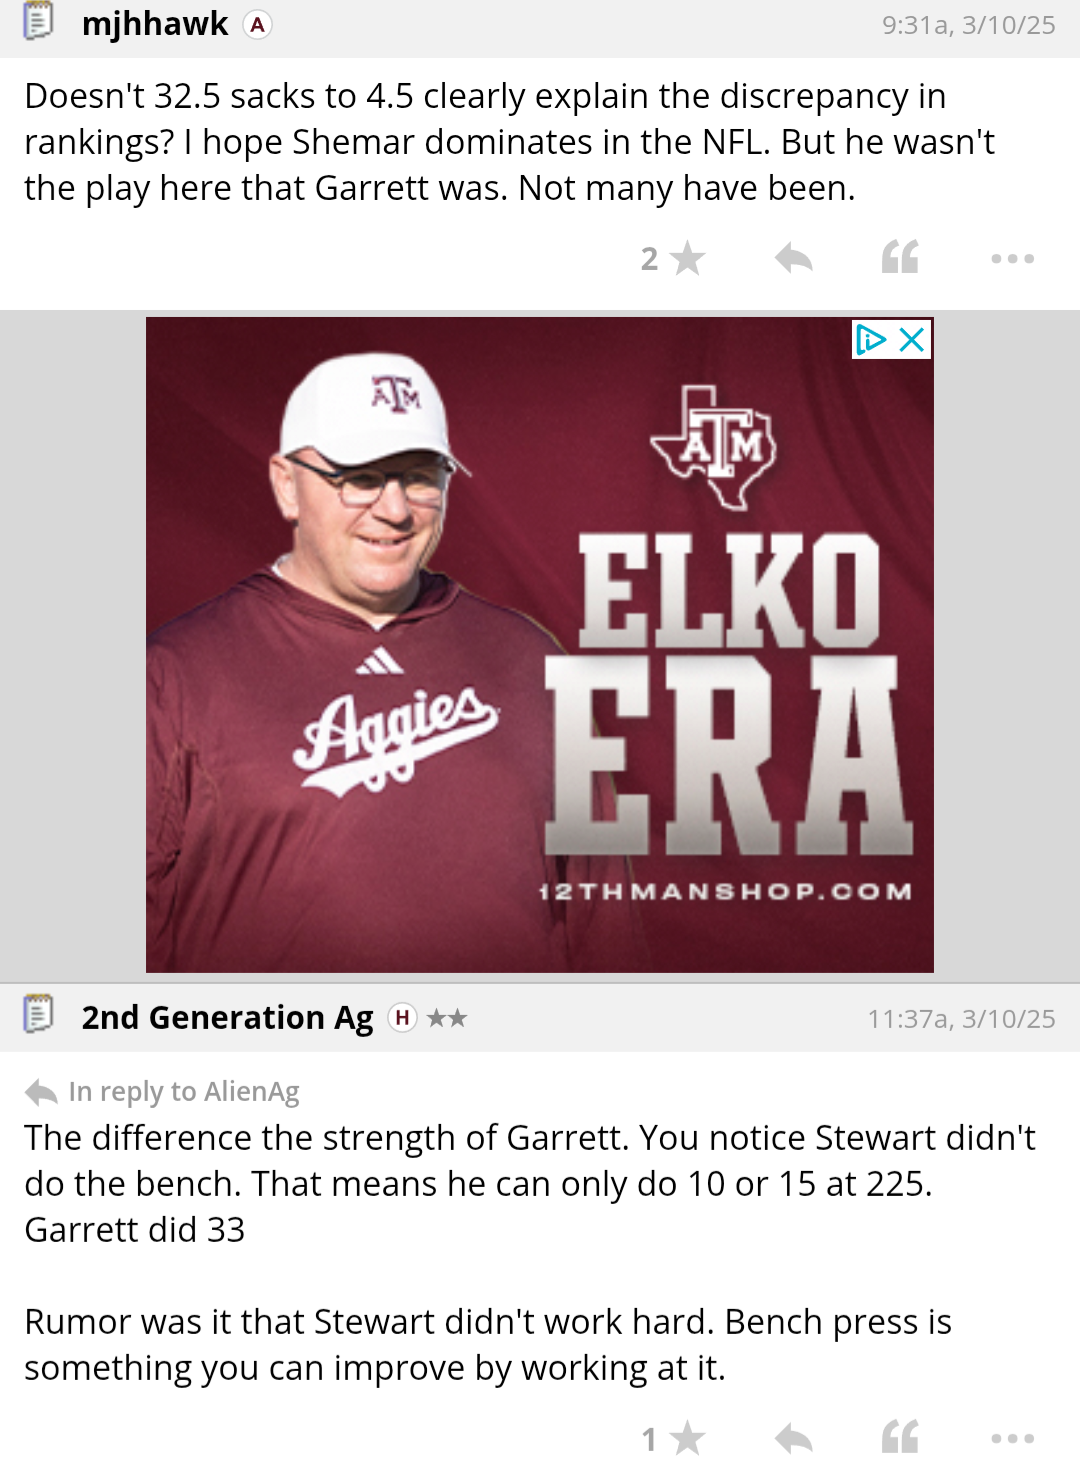Star mjhhawk's post
The image size is (1080, 1470).
688,259
